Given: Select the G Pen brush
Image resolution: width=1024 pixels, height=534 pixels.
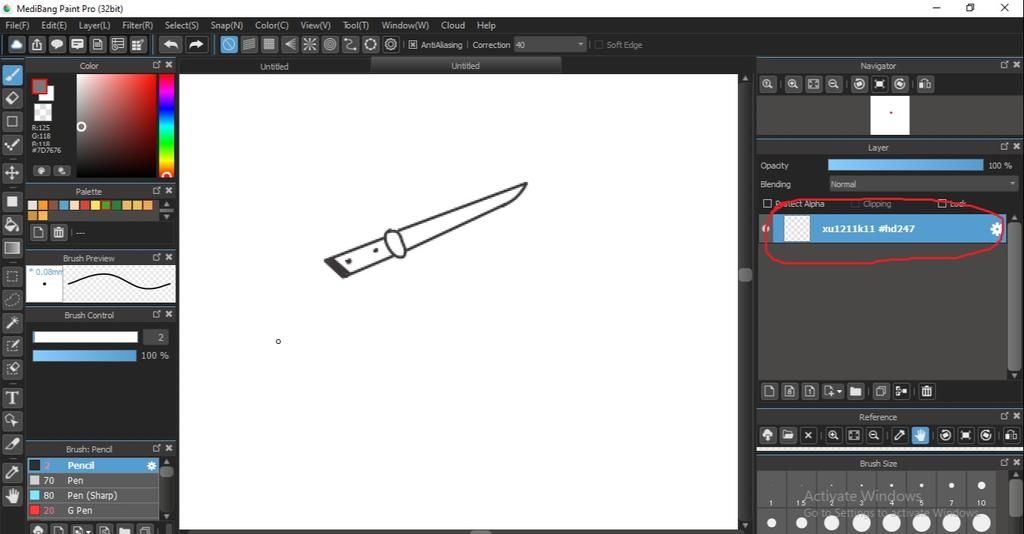Looking at the screenshot, I should [x=93, y=510].
